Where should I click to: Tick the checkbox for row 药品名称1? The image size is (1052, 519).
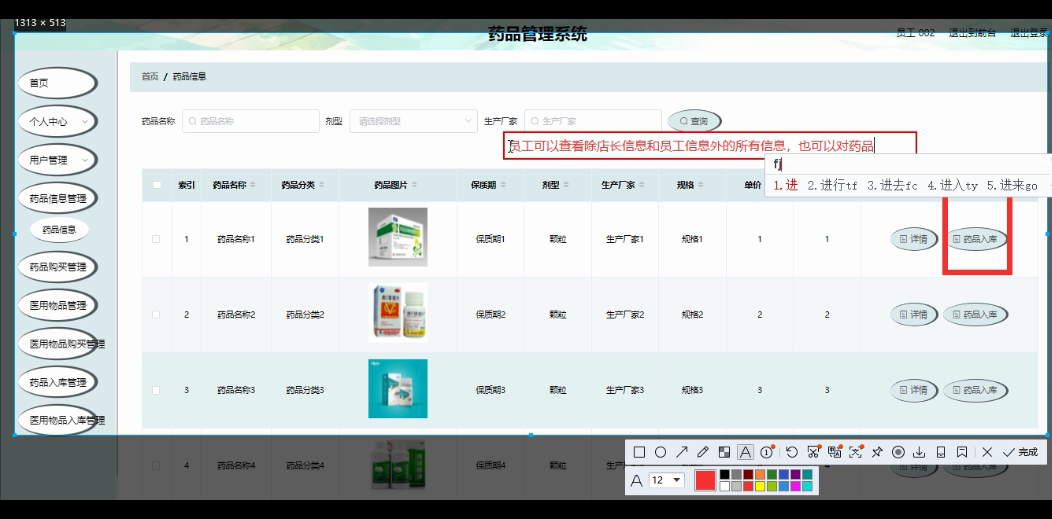pyautogui.click(x=156, y=239)
